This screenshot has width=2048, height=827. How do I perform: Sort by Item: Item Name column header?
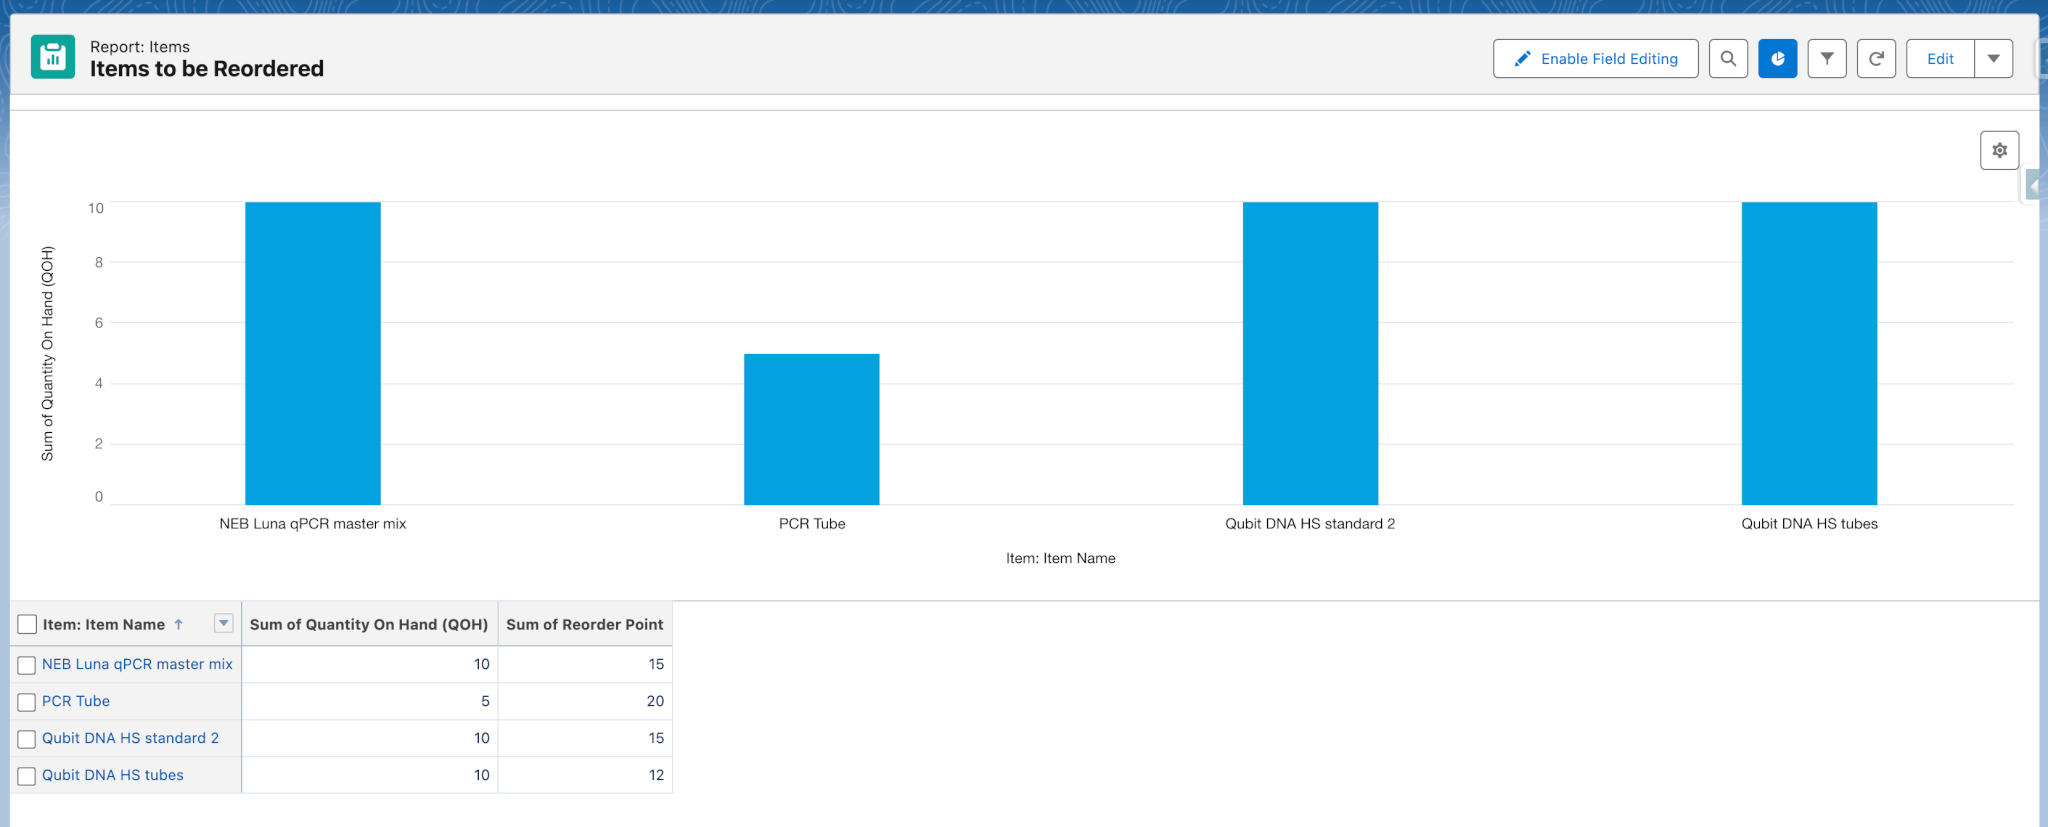pyautogui.click(x=104, y=624)
